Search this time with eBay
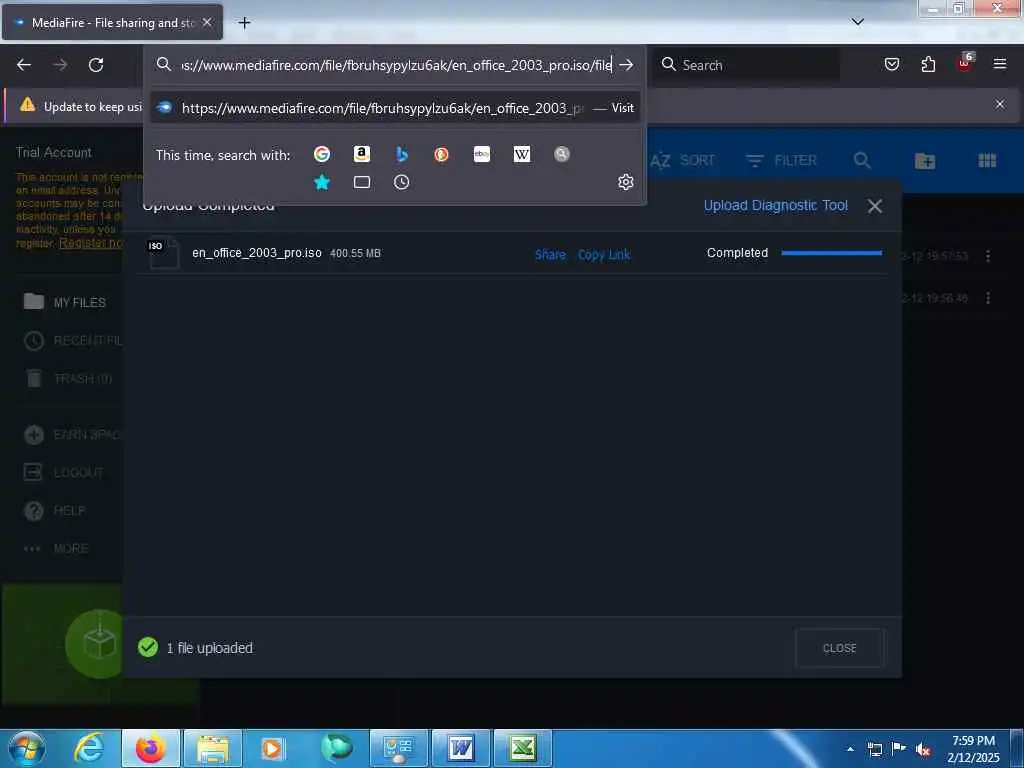1024x768 pixels. point(482,154)
